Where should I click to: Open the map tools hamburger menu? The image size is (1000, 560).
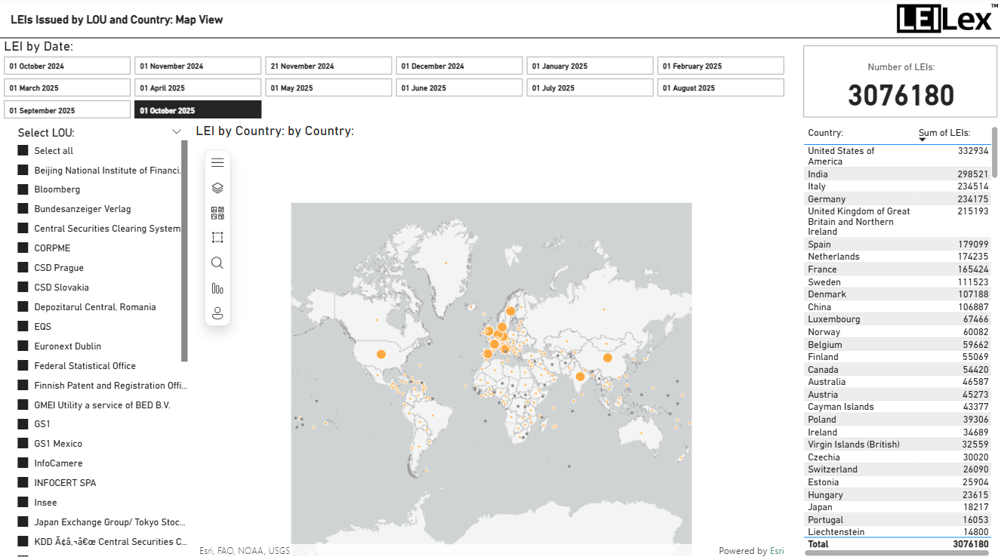click(217, 163)
